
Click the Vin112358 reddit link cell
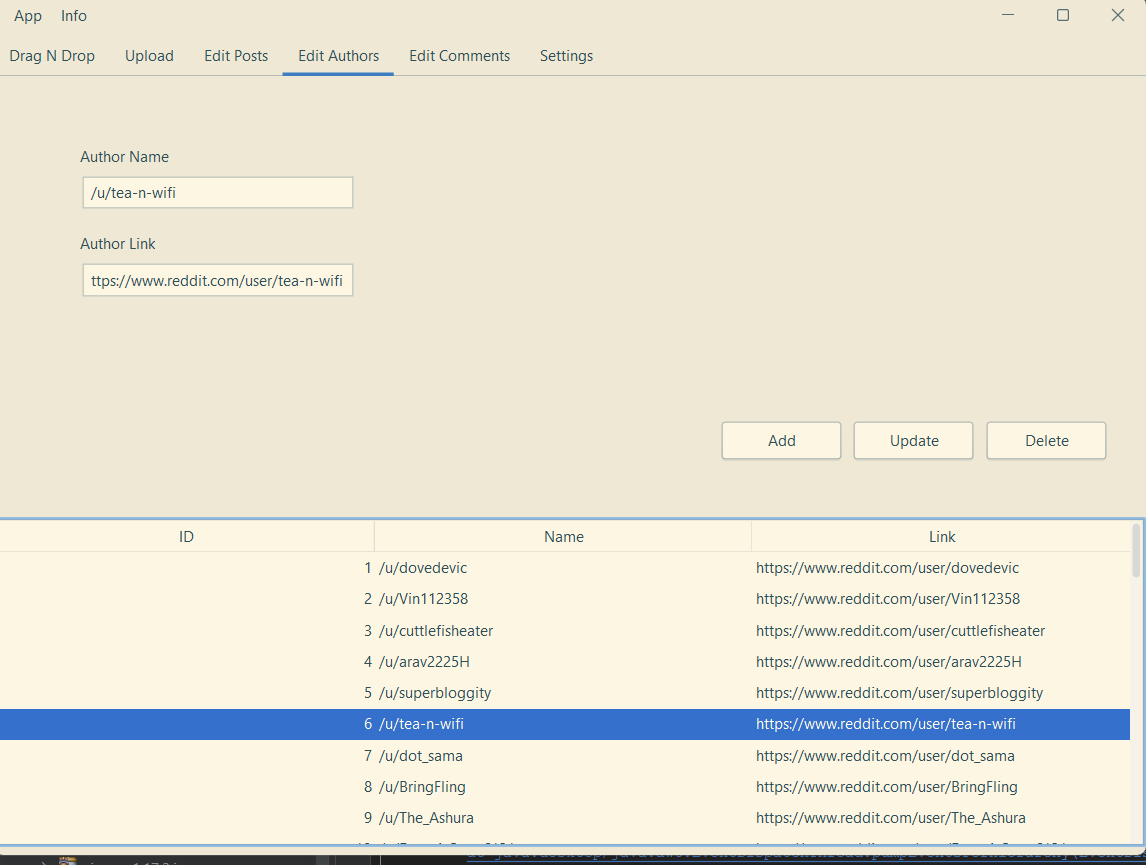(x=941, y=599)
